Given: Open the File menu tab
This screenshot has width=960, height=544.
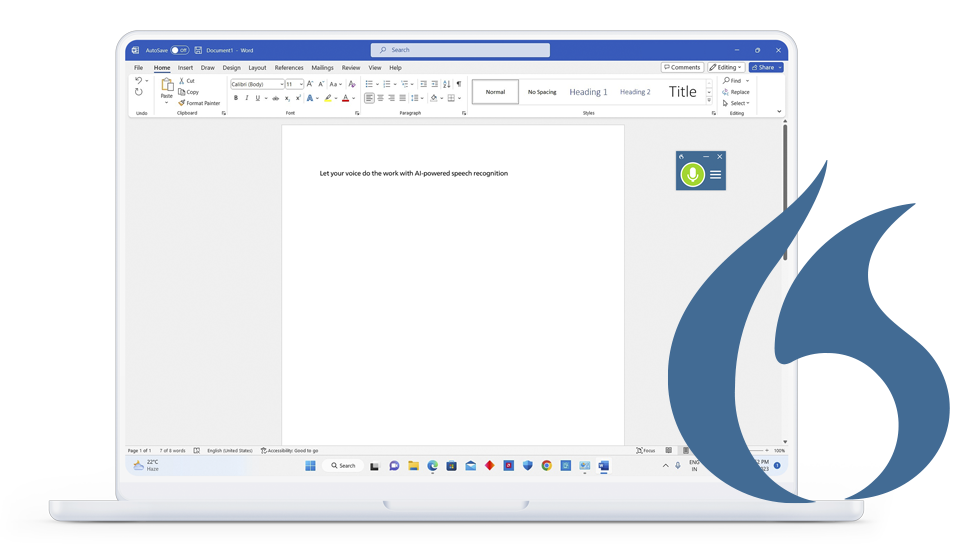Looking at the screenshot, I should 138,68.
